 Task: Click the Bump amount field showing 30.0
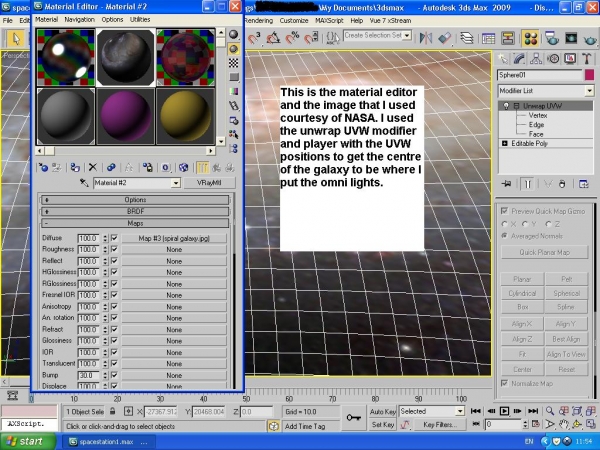88,375
